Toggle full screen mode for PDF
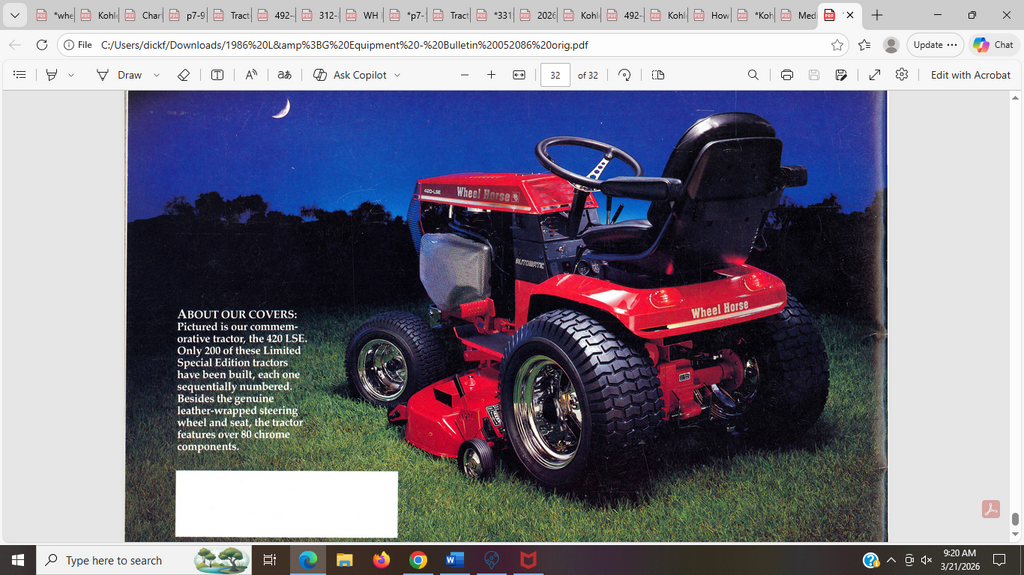This screenshot has height=575, width=1024. 874,75
